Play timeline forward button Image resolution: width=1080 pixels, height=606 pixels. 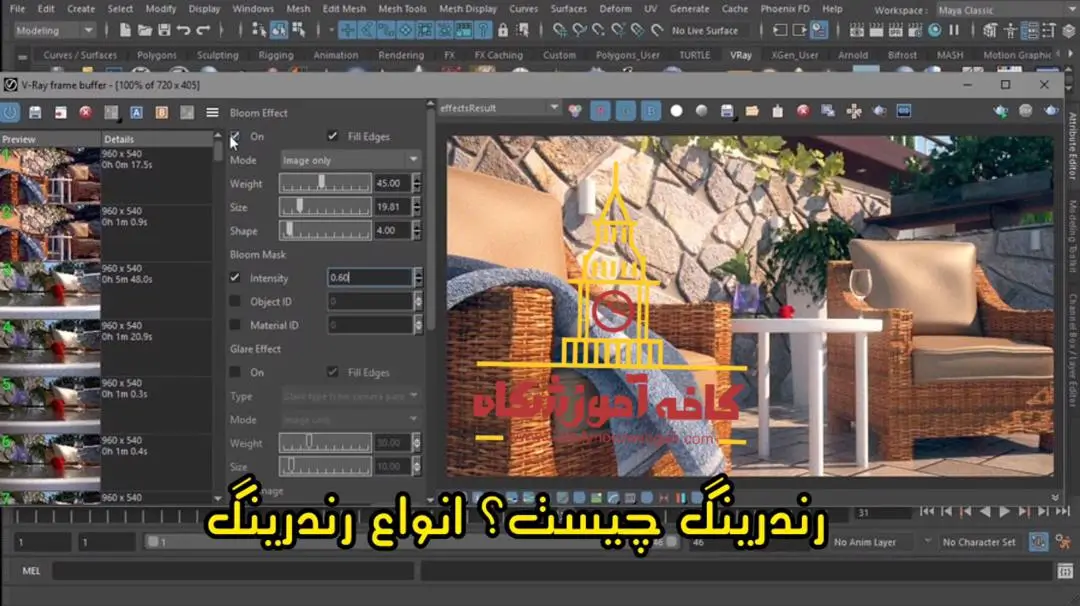pyautogui.click(x=1004, y=511)
